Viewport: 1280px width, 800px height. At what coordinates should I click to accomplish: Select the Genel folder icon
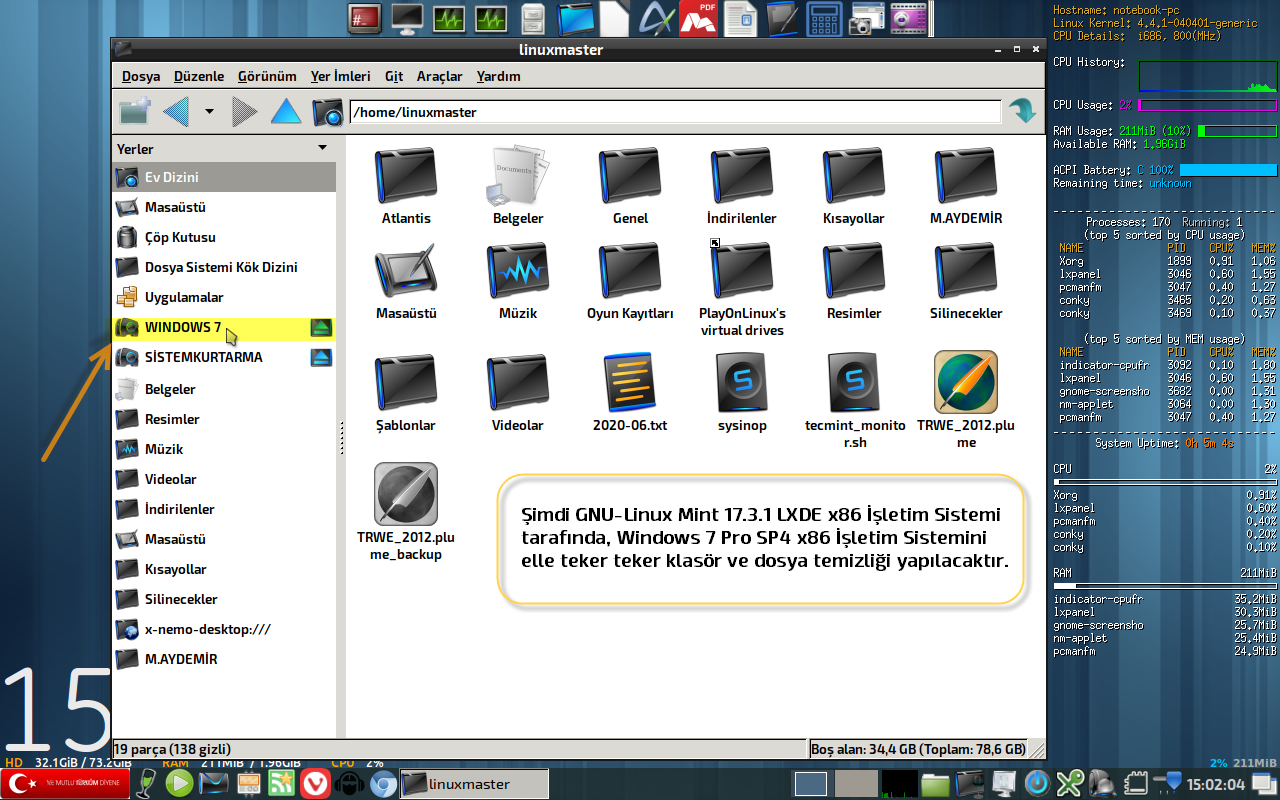click(x=630, y=176)
